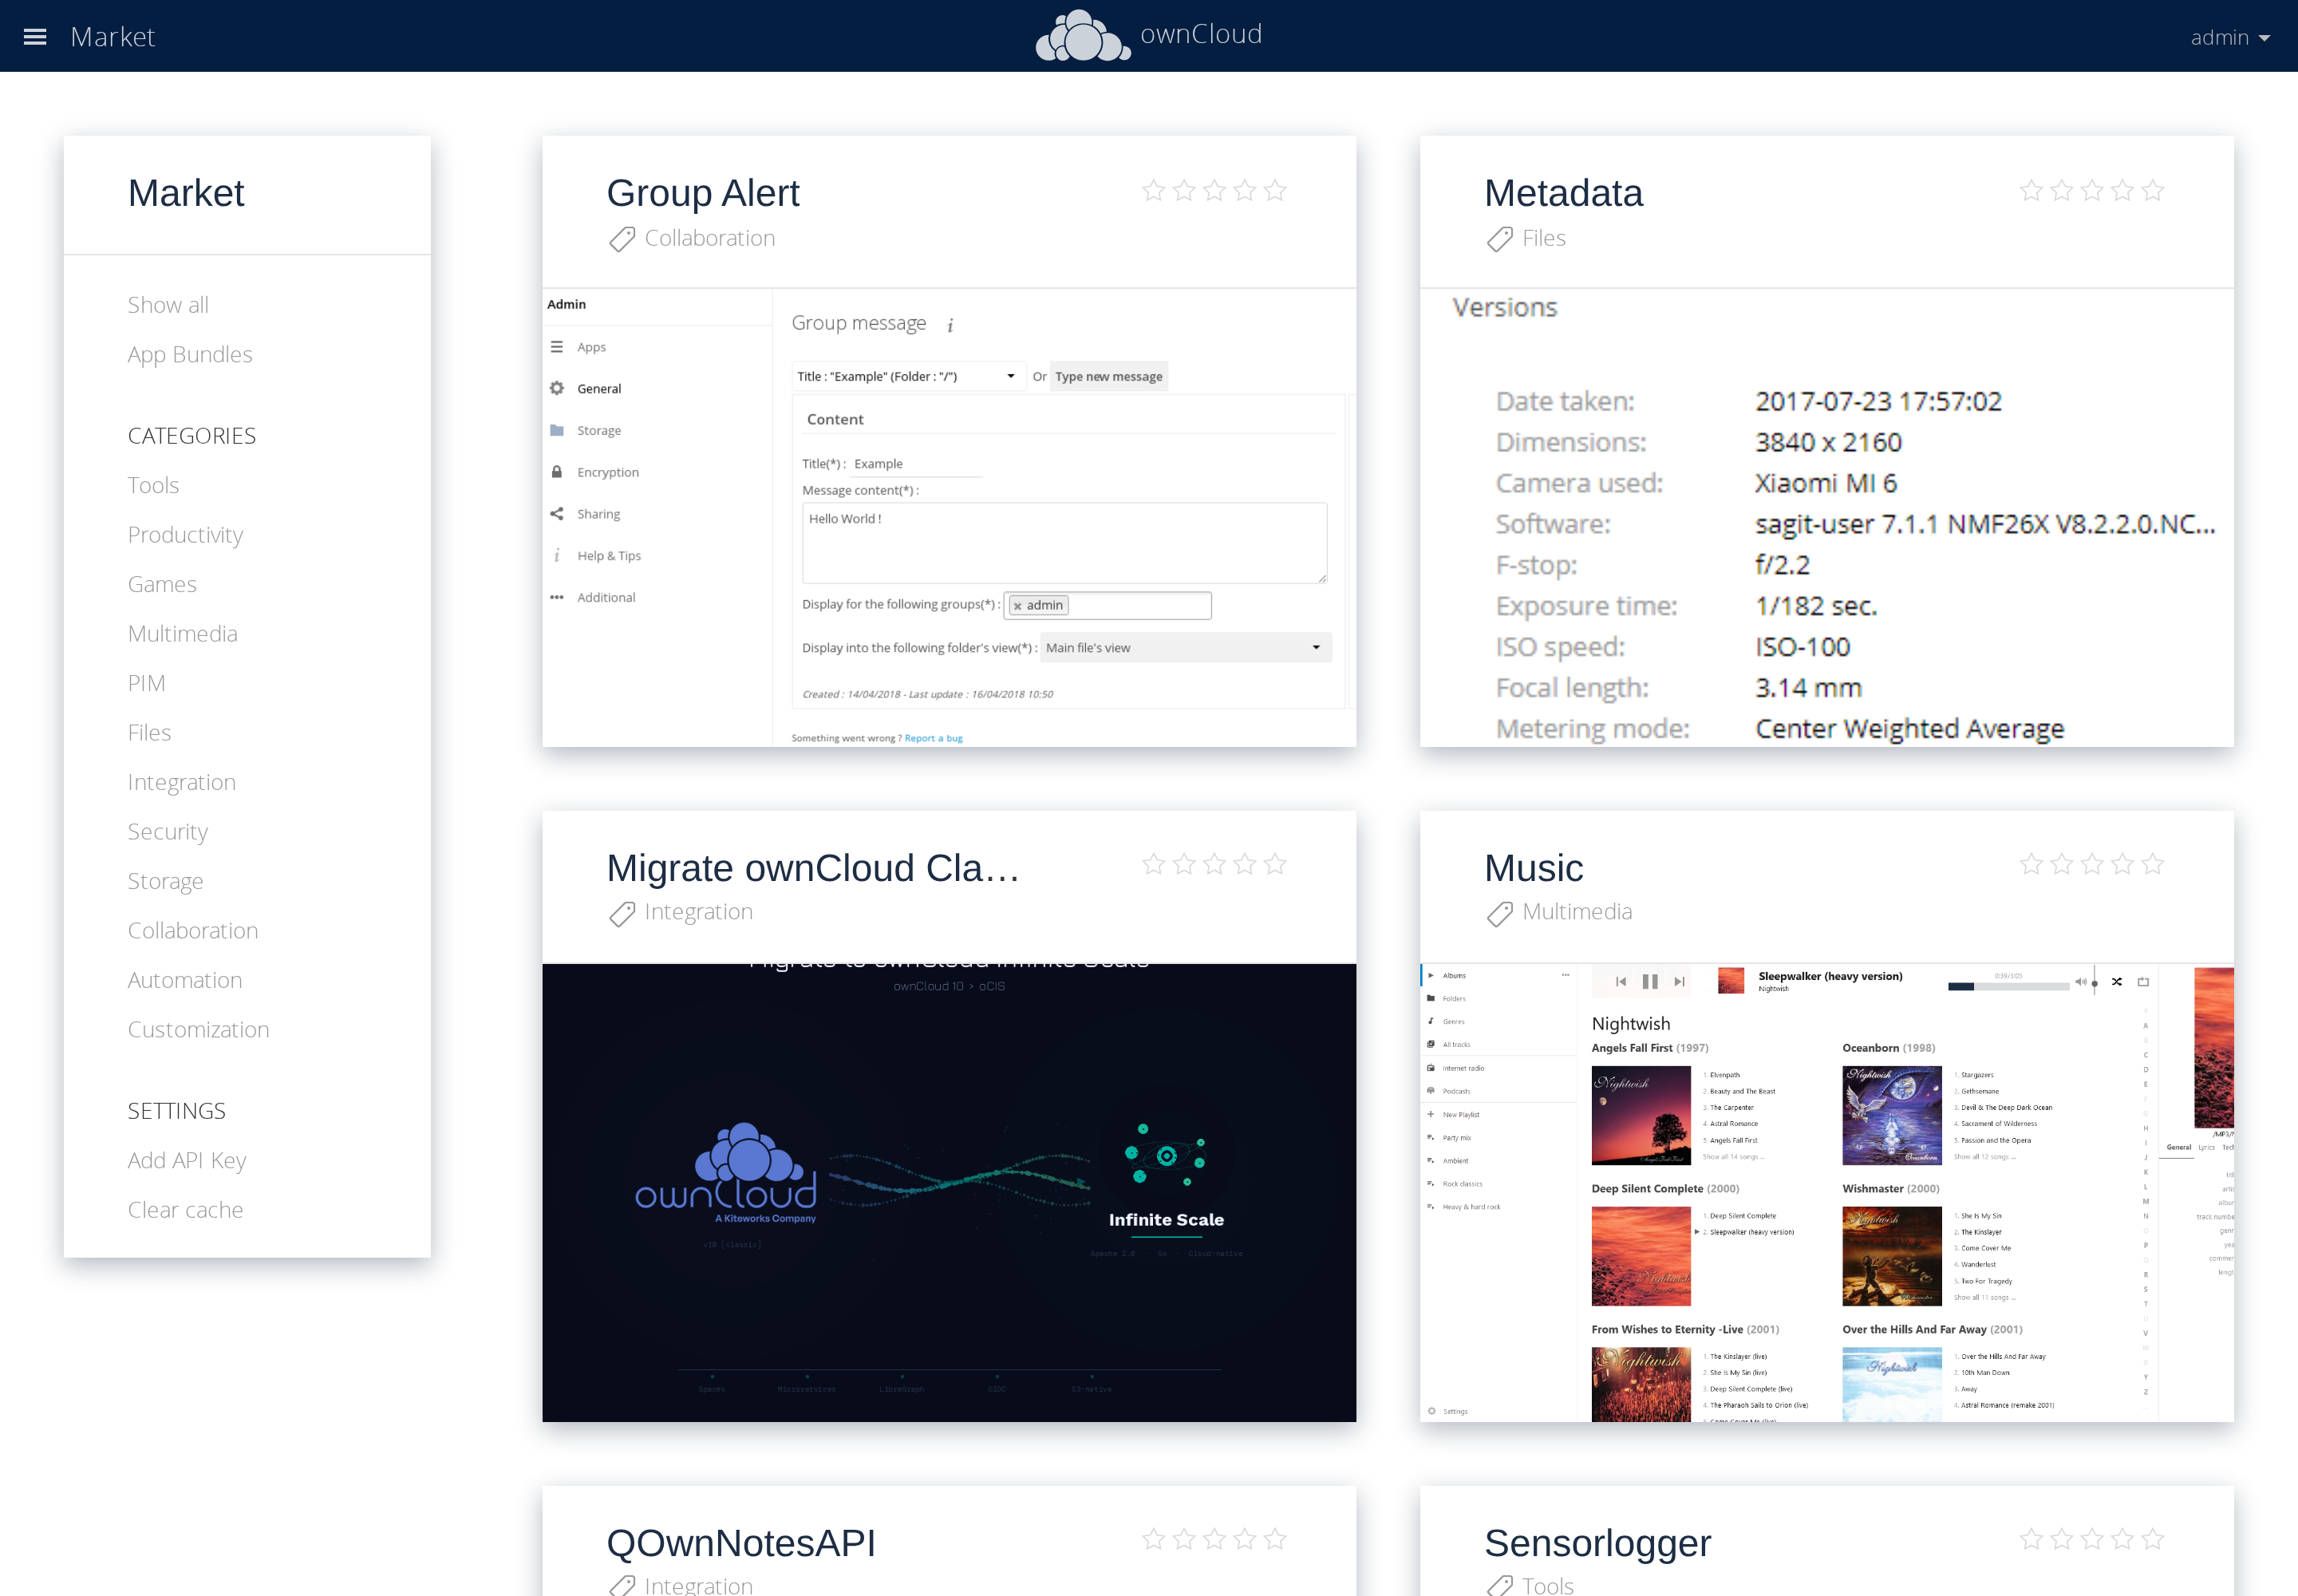Open the QOwnNotesAPI app title
The height and width of the screenshot is (1596, 2298).
(x=741, y=1543)
